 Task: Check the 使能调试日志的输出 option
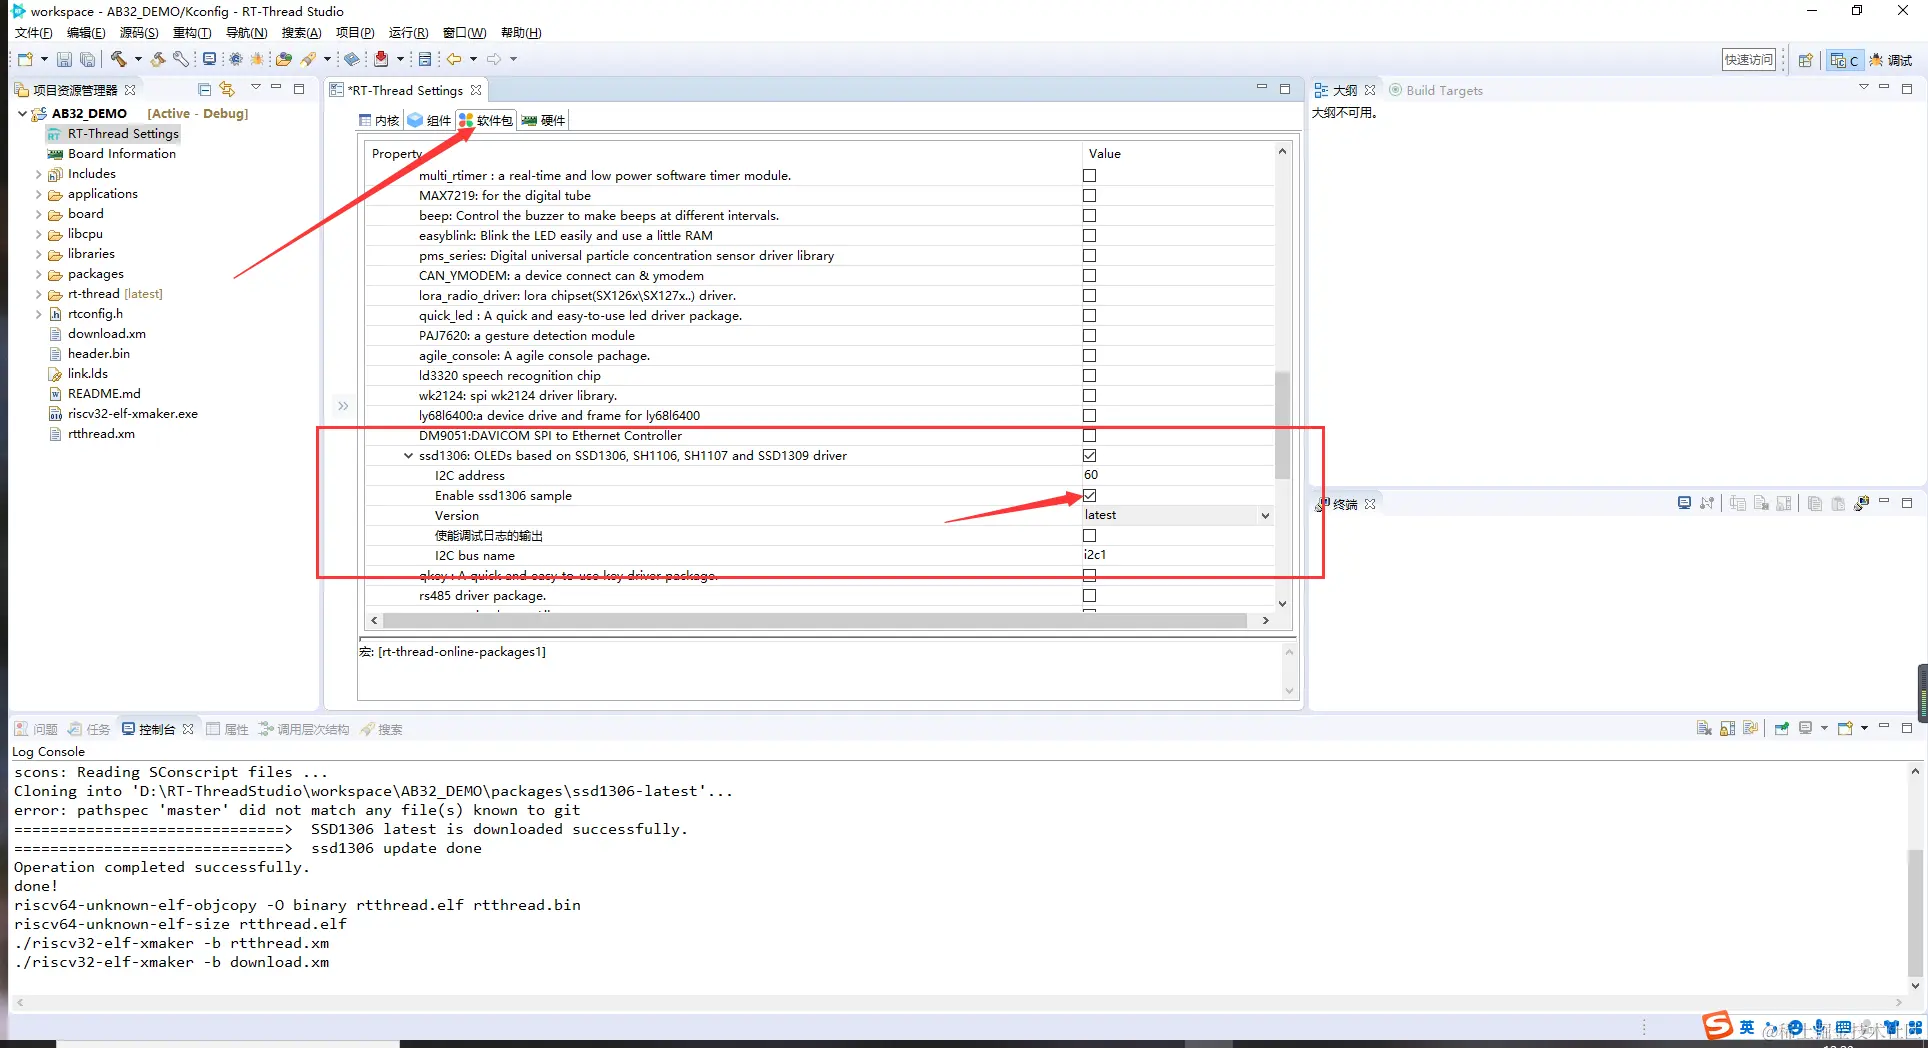(x=1089, y=536)
